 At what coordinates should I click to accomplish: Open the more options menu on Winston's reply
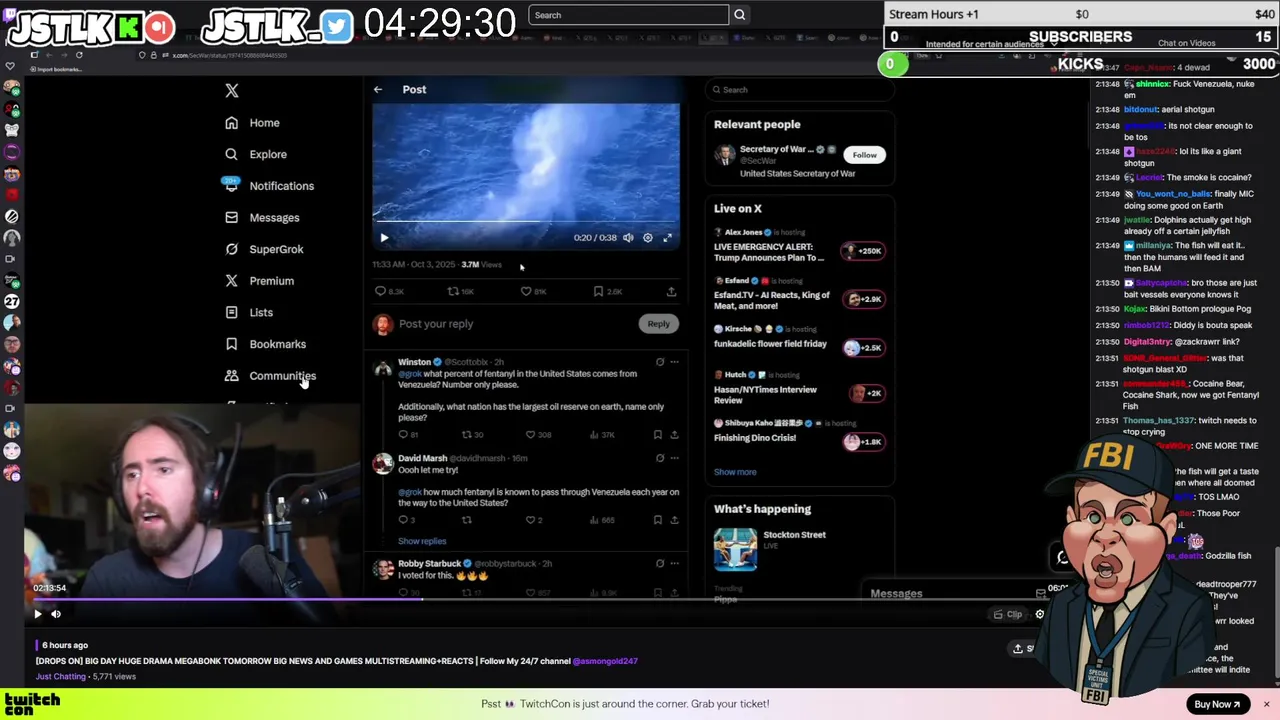(x=674, y=362)
